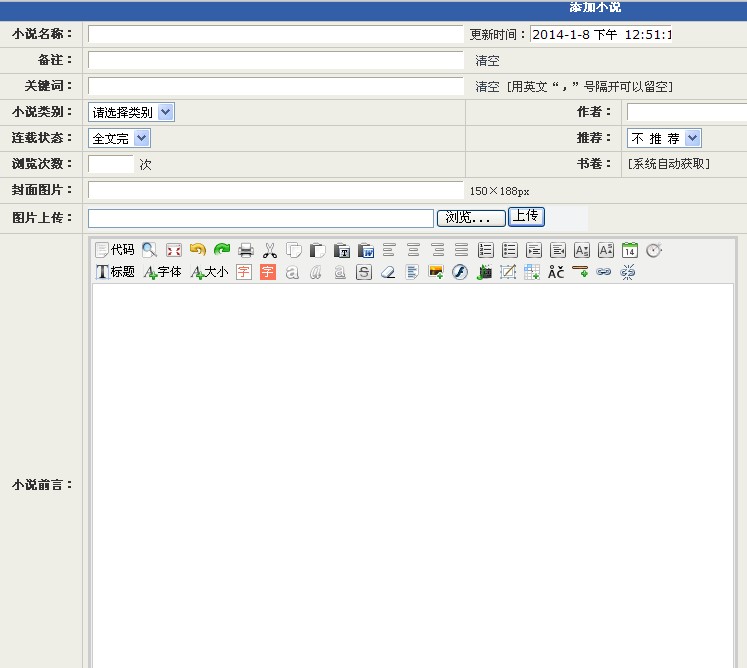Click the undo arrow in the editor toolbar
This screenshot has height=668, width=747.
coord(197,250)
